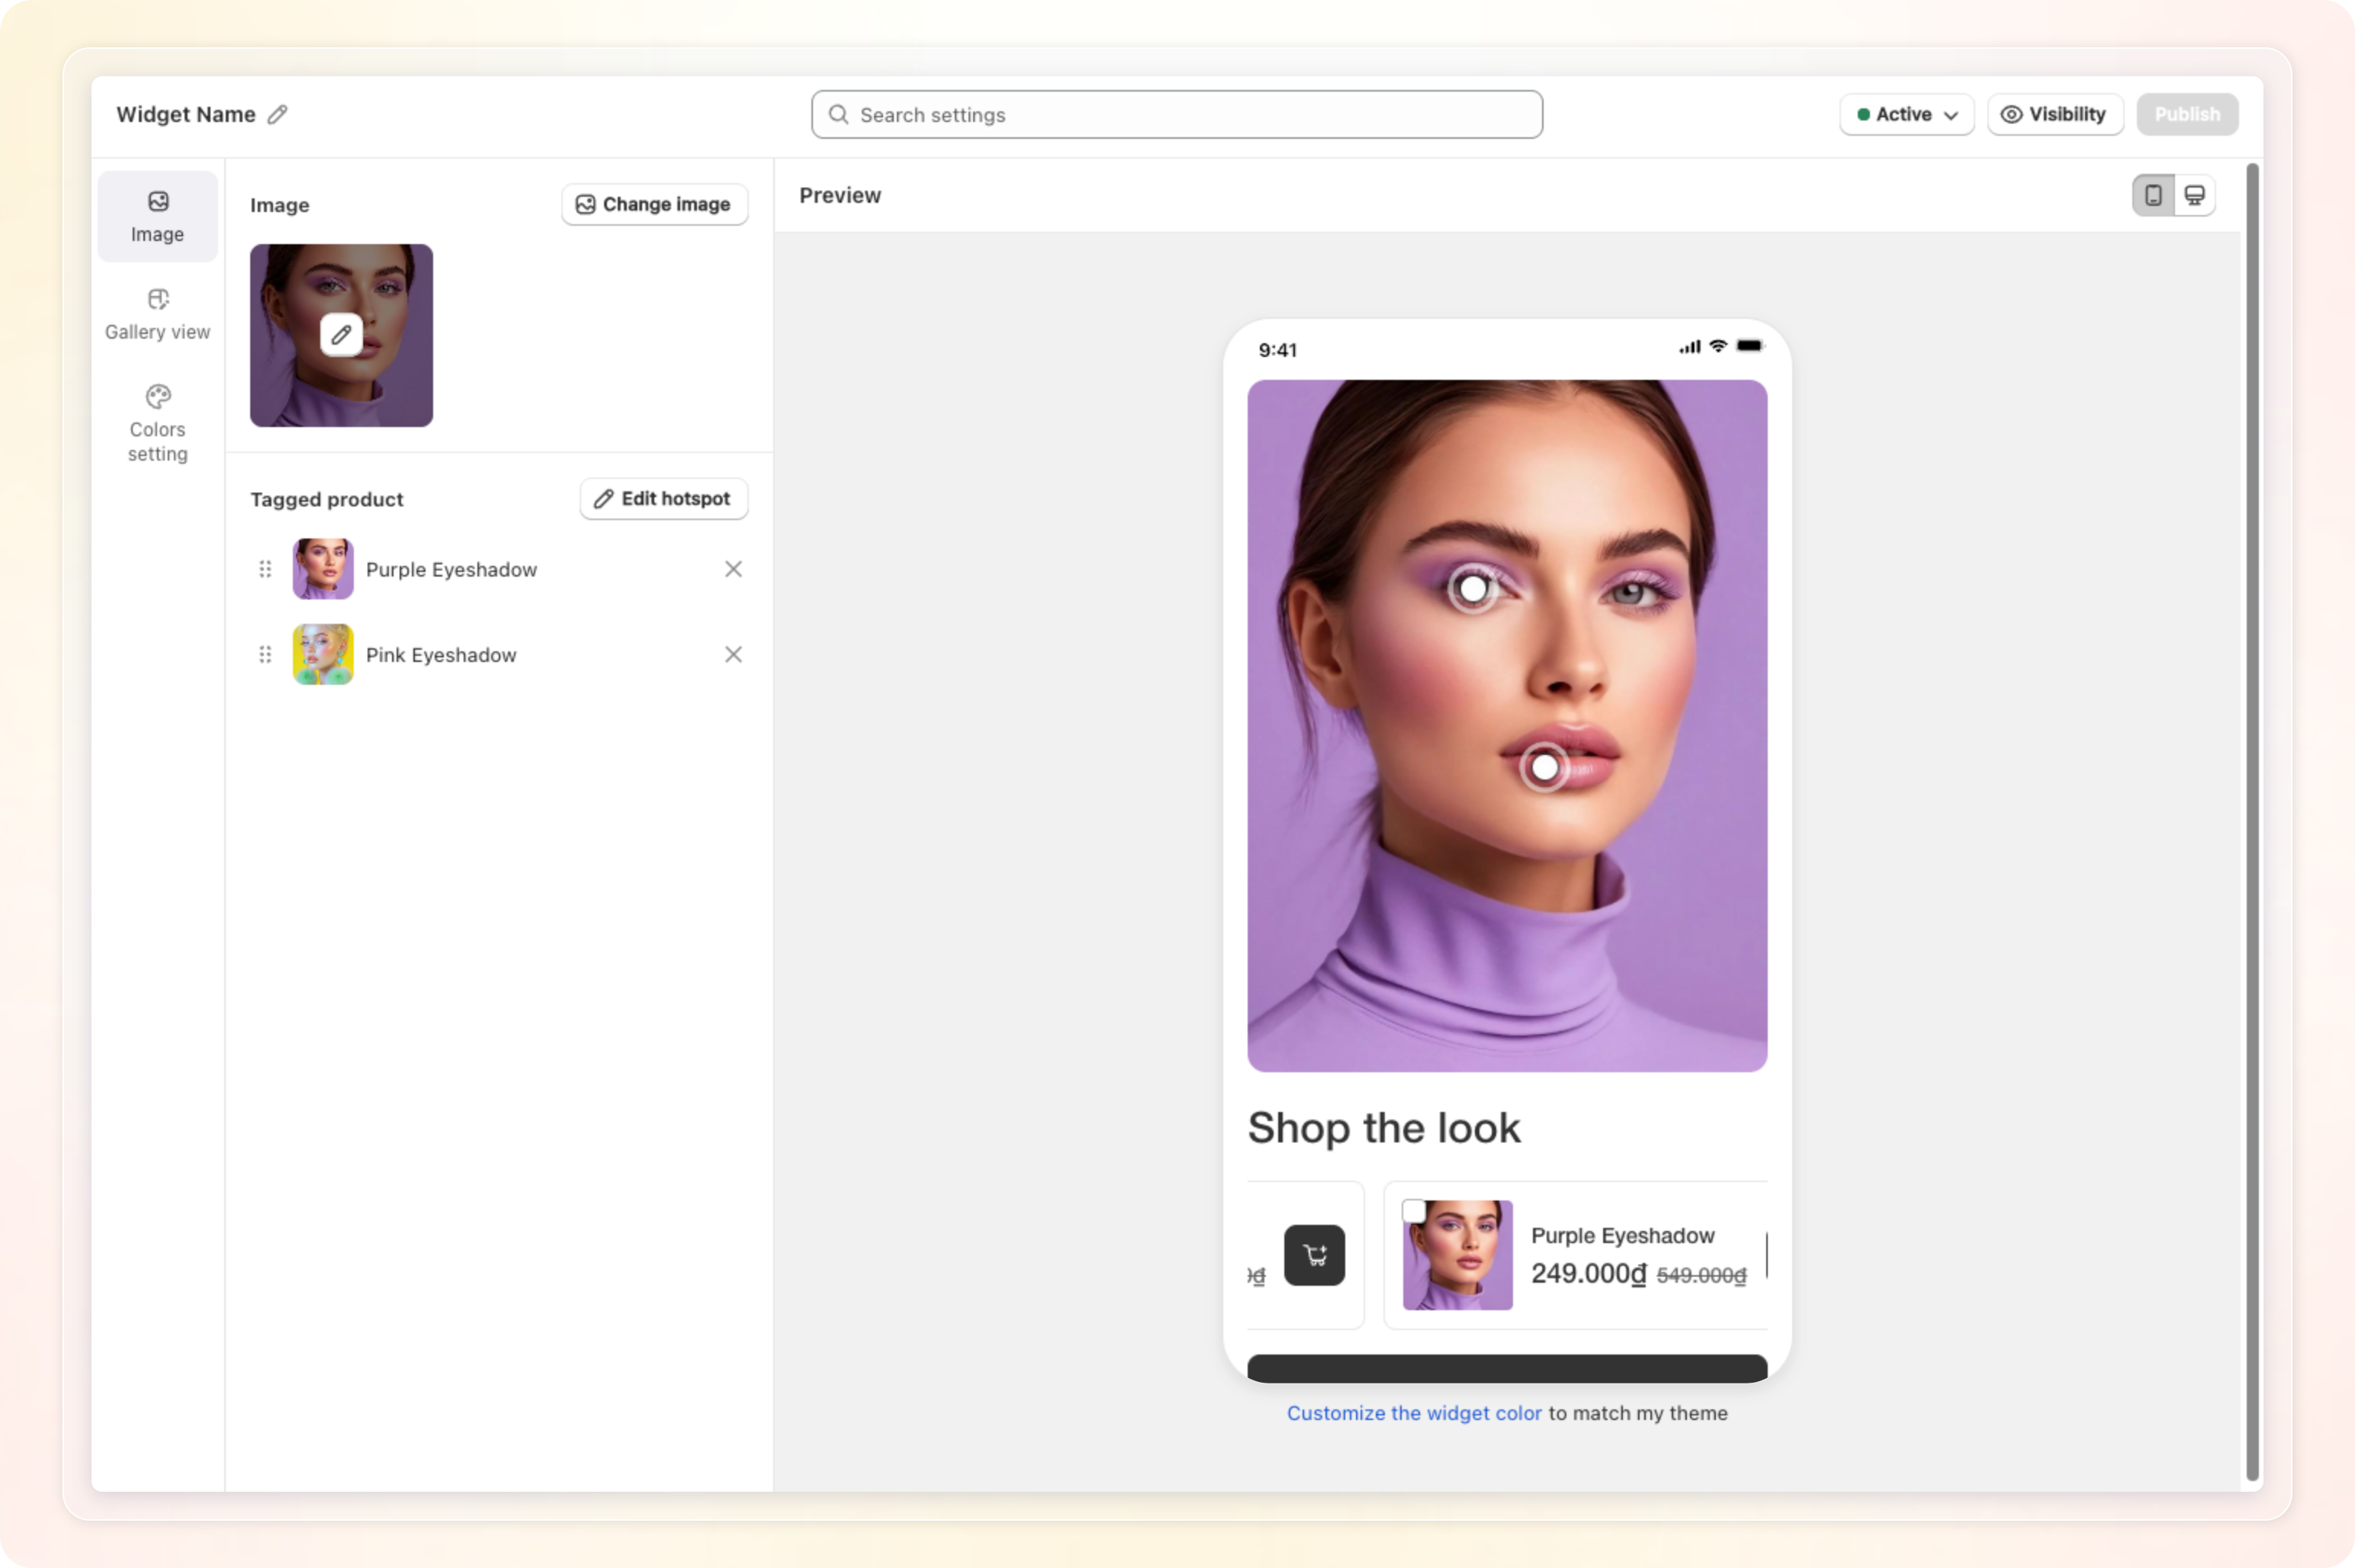Select Pink Eyeshadow thumbnail in tagged list
2355x1568 pixels.
click(322, 654)
